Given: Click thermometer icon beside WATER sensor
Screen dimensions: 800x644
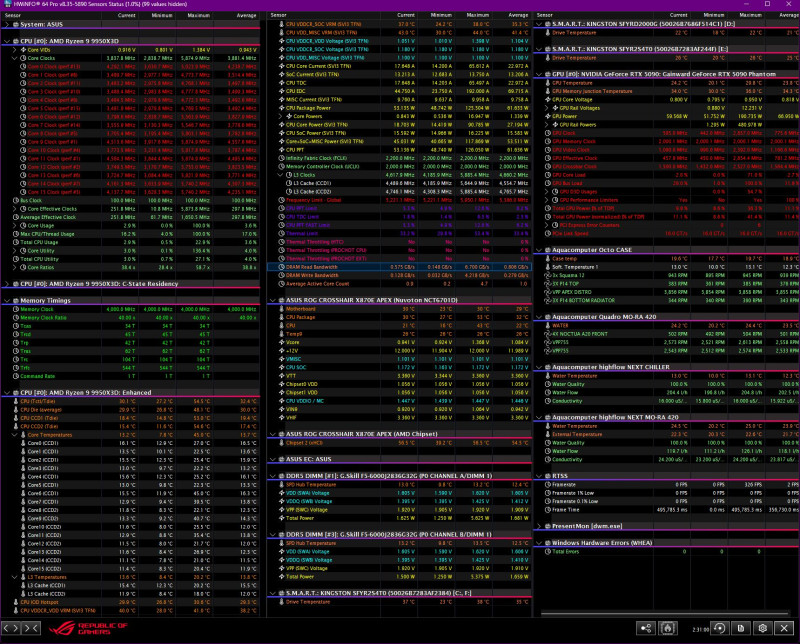Looking at the screenshot, I should [x=548, y=326].
